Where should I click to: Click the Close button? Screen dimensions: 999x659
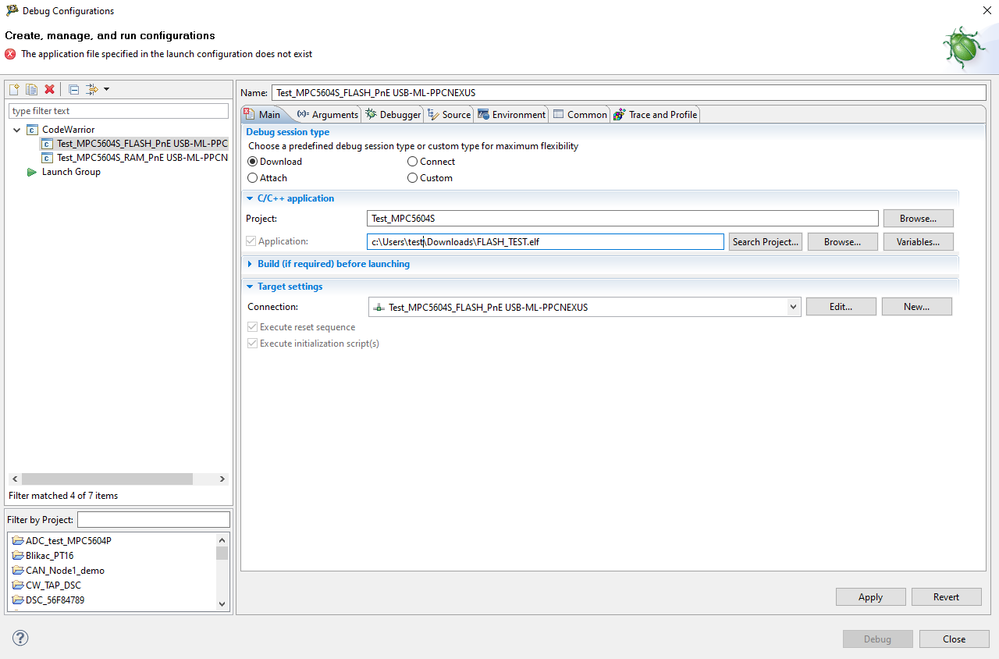click(x=954, y=639)
